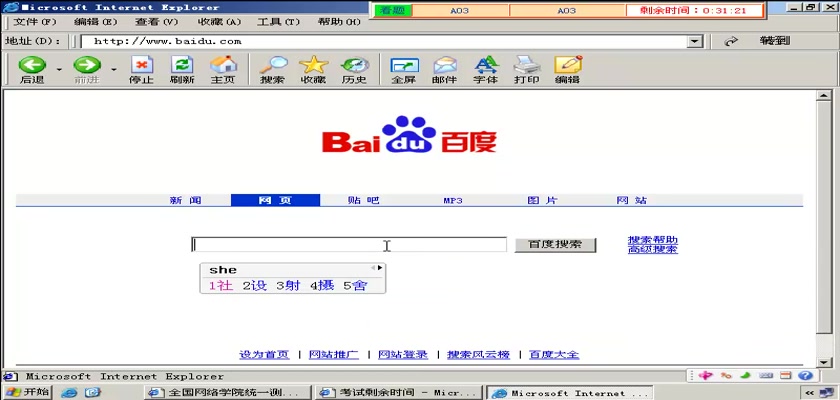The width and height of the screenshot is (840, 400).
Task: Click the scrollbar down arrow
Action: click(x=823, y=361)
